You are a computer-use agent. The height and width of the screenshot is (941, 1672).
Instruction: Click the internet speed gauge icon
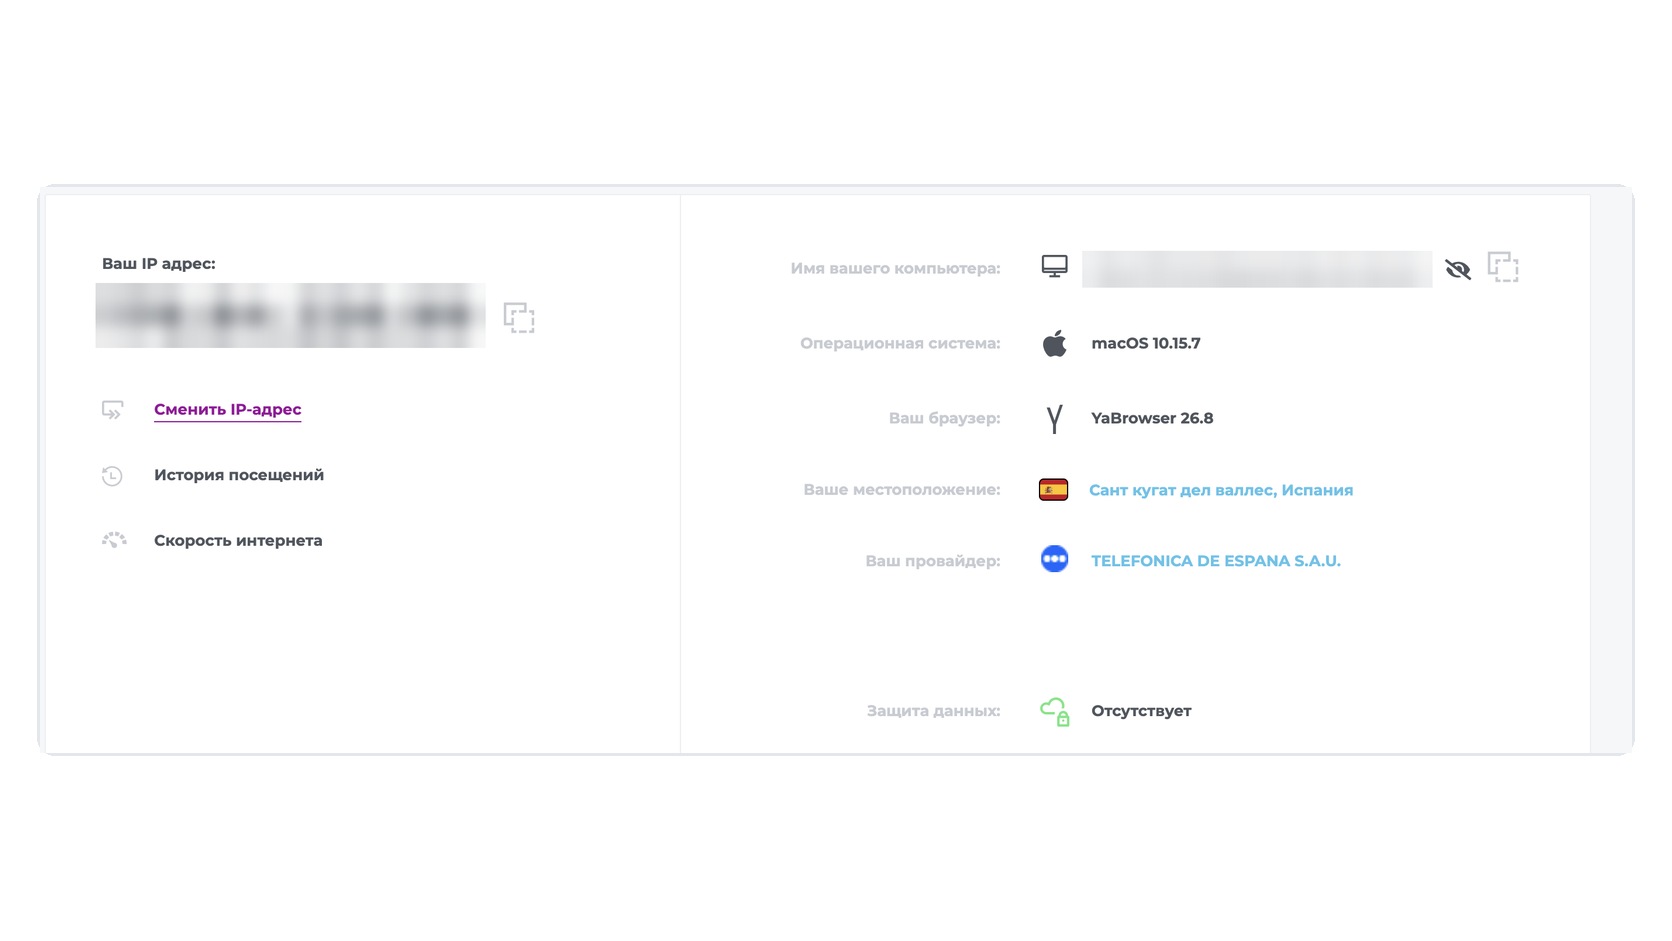click(114, 540)
